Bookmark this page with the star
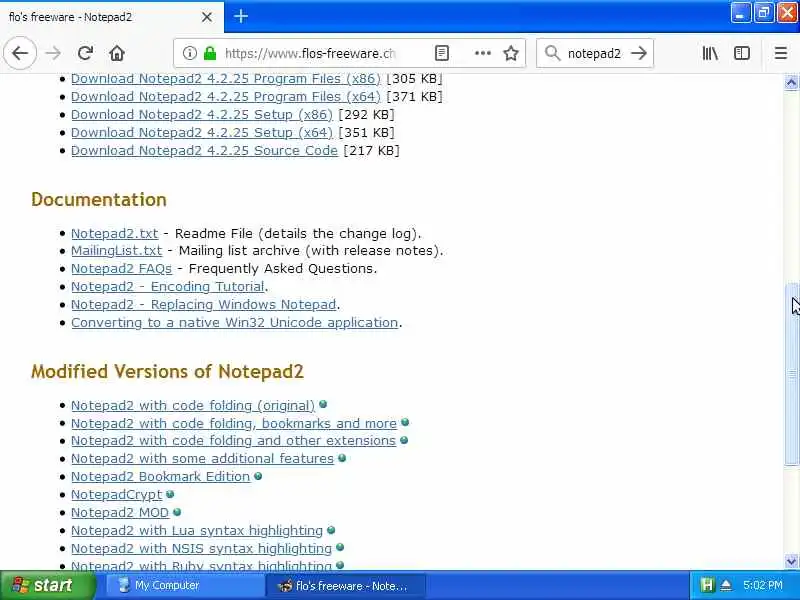800x600 pixels. 511,53
